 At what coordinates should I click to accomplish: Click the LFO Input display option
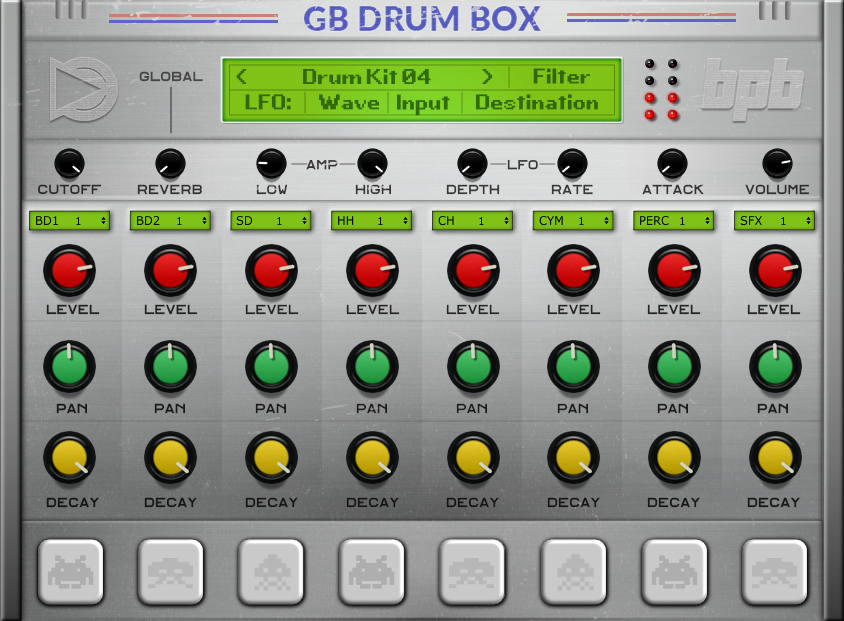(423, 102)
